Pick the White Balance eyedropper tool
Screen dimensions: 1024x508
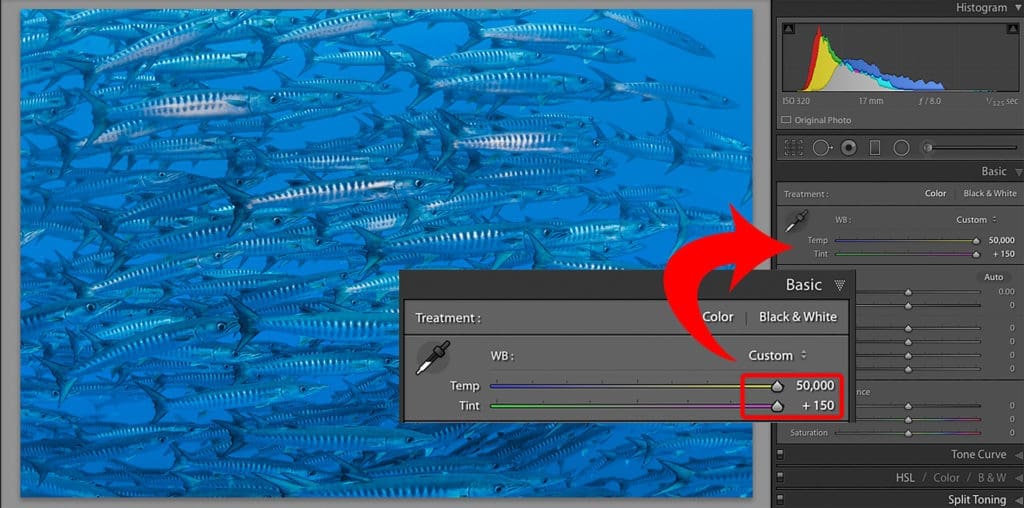pyautogui.click(x=797, y=221)
